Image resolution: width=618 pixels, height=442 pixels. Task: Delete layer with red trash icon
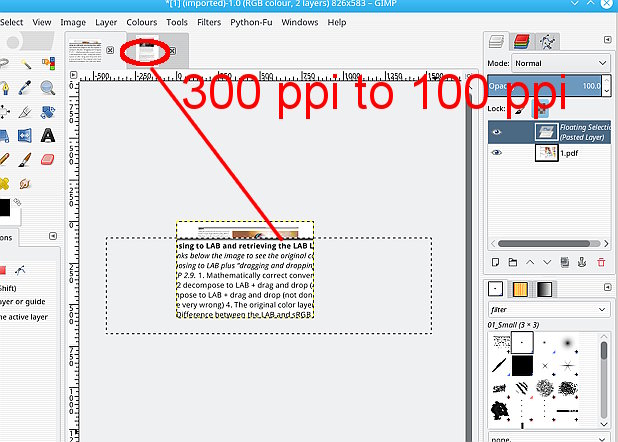(600, 262)
